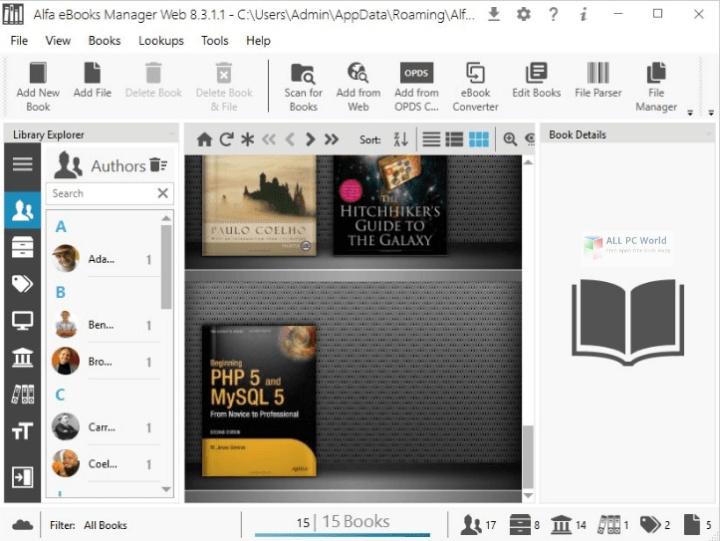Image resolution: width=720 pixels, height=541 pixels.
Task: Click PHP 5 and MySQL 5 cover
Action: (x=259, y=400)
